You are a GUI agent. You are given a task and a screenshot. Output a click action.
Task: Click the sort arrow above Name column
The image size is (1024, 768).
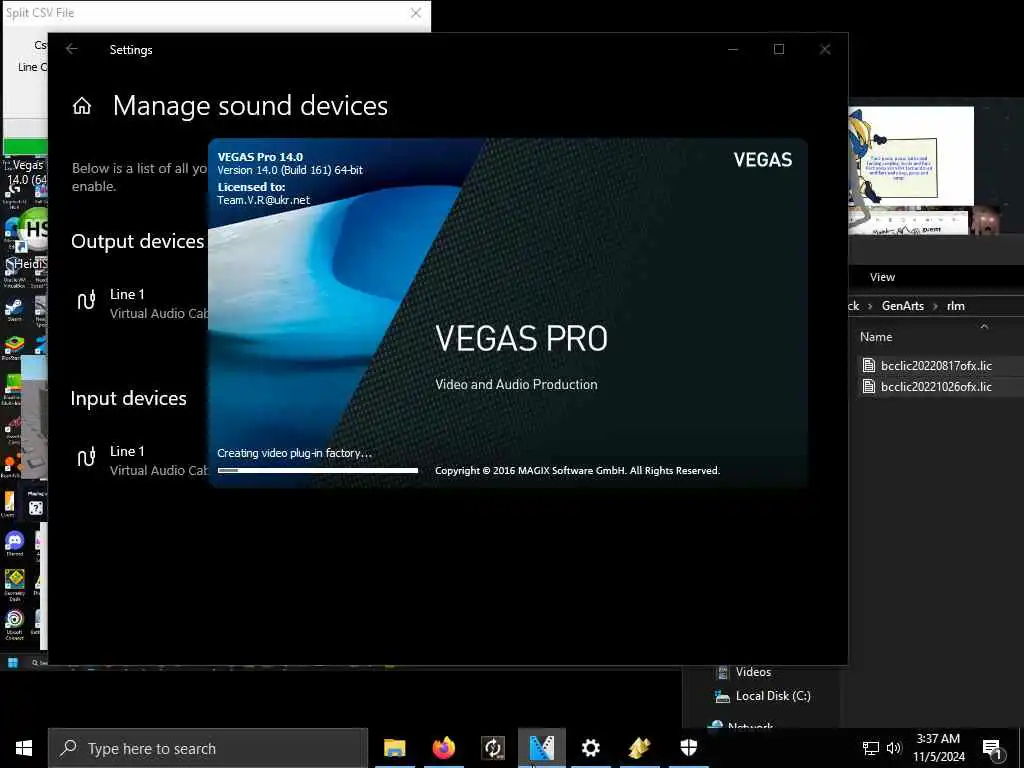(984, 326)
